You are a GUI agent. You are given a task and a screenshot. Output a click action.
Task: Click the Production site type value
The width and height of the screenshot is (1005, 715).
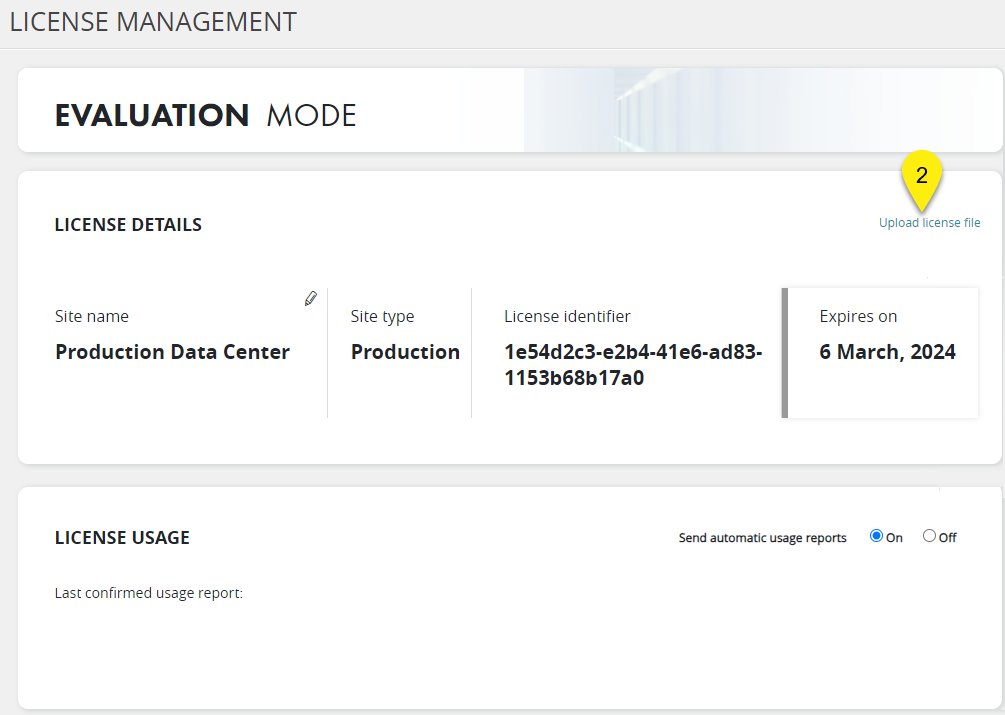pyautogui.click(x=405, y=352)
